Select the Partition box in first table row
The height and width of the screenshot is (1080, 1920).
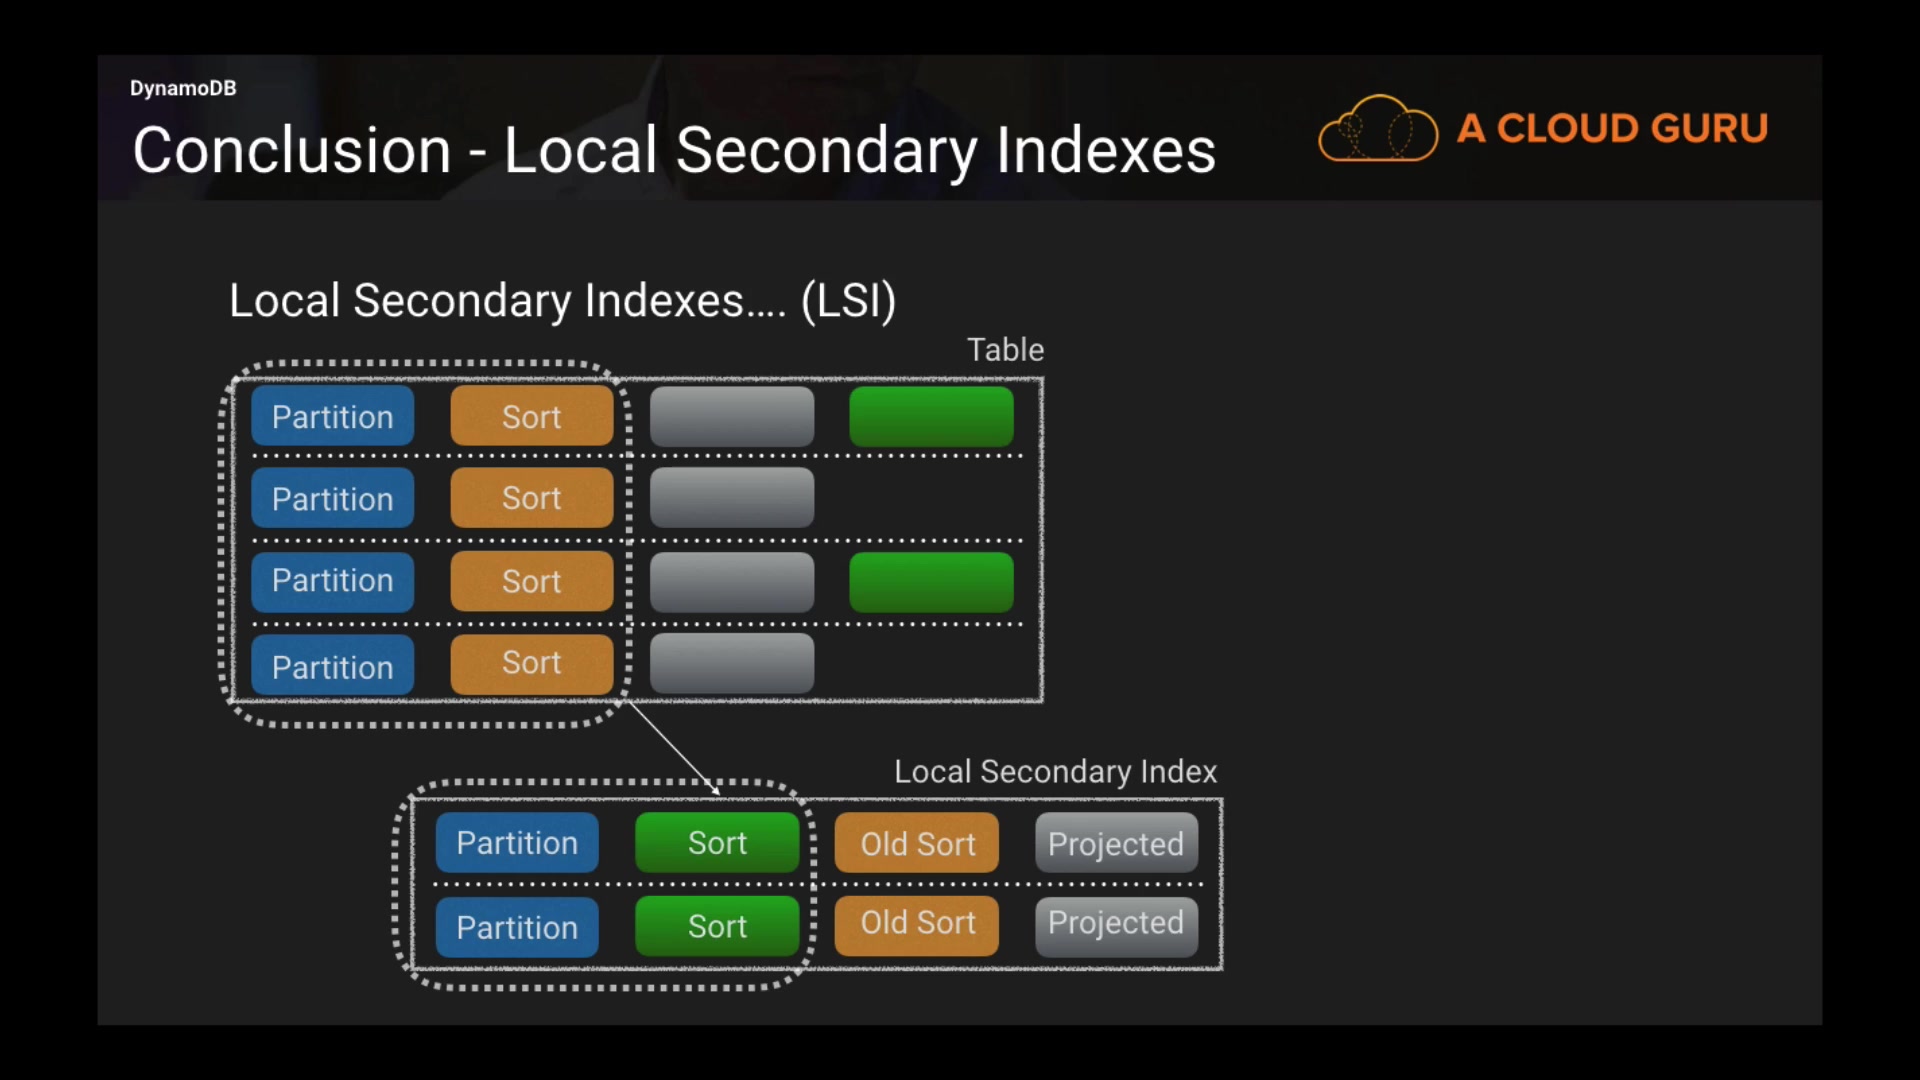pyautogui.click(x=332, y=417)
